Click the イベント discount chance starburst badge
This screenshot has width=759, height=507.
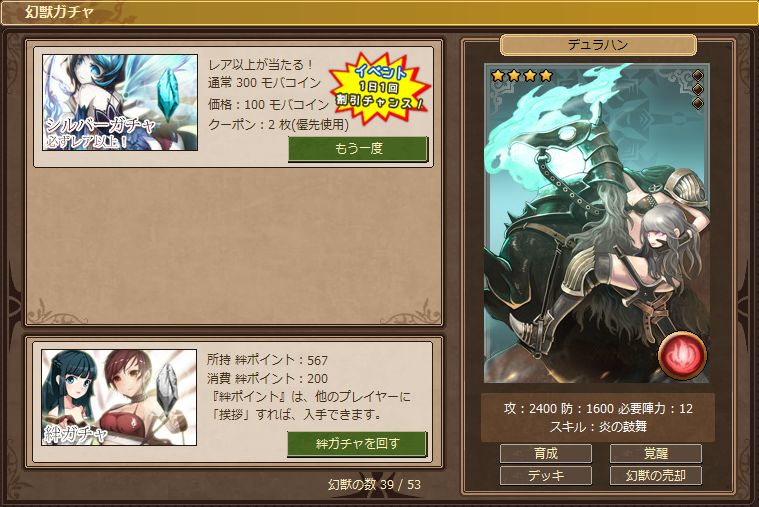coord(380,88)
